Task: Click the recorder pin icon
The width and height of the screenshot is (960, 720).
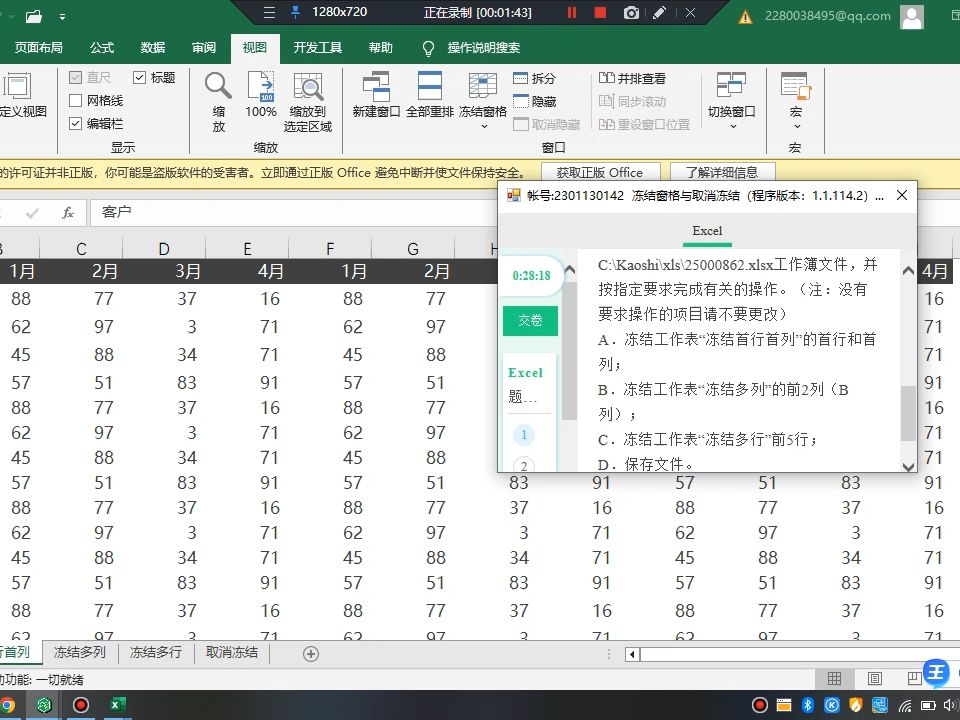Action: click(x=296, y=12)
